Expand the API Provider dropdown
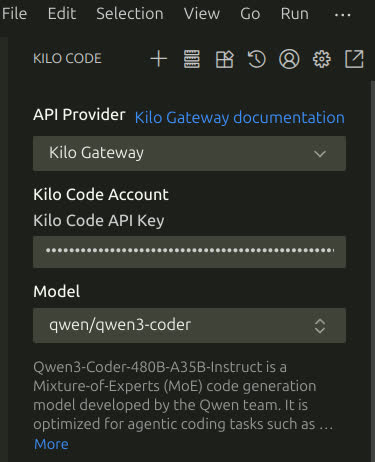Screen dimensions: 375x462 click(189, 153)
